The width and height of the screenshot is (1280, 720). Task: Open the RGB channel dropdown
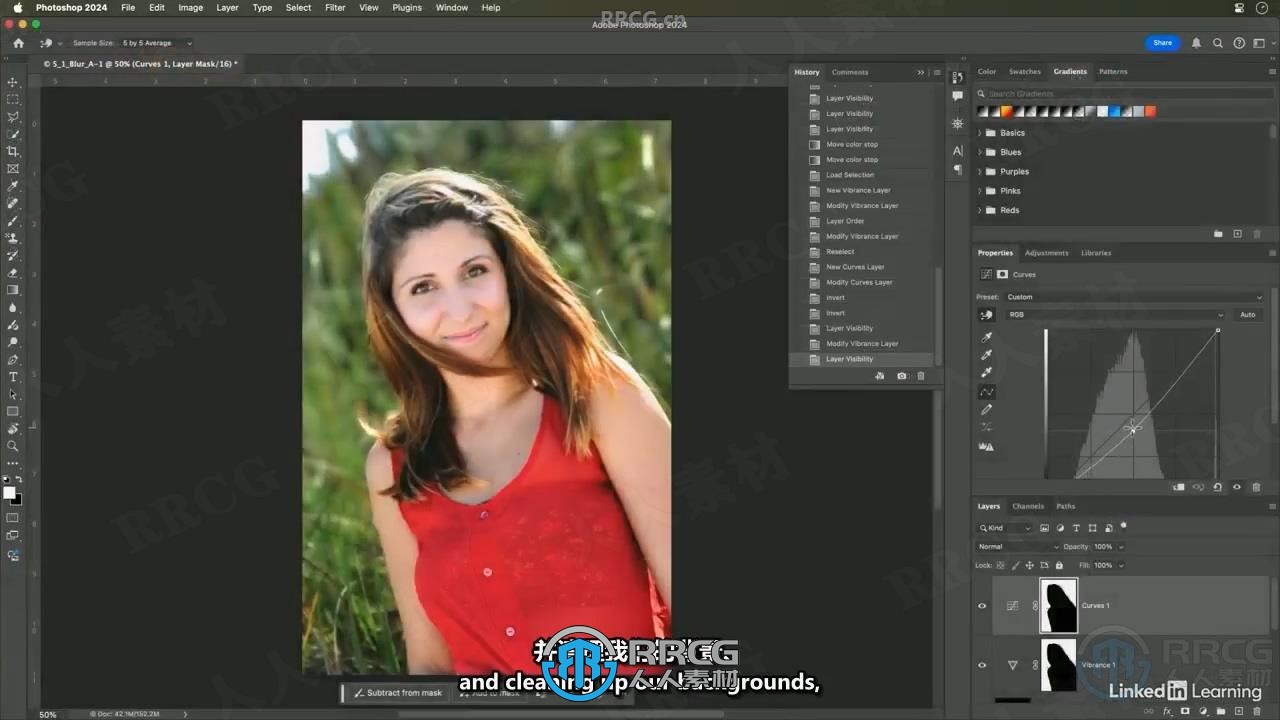(1115, 315)
